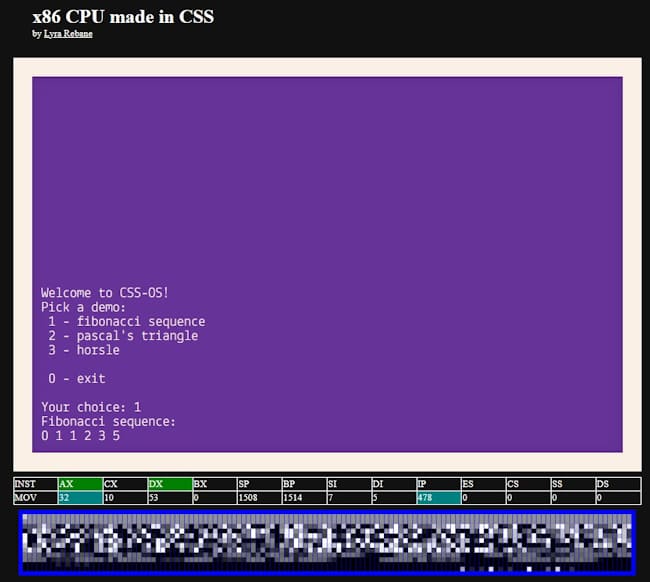Click the DI register header

click(x=394, y=484)
